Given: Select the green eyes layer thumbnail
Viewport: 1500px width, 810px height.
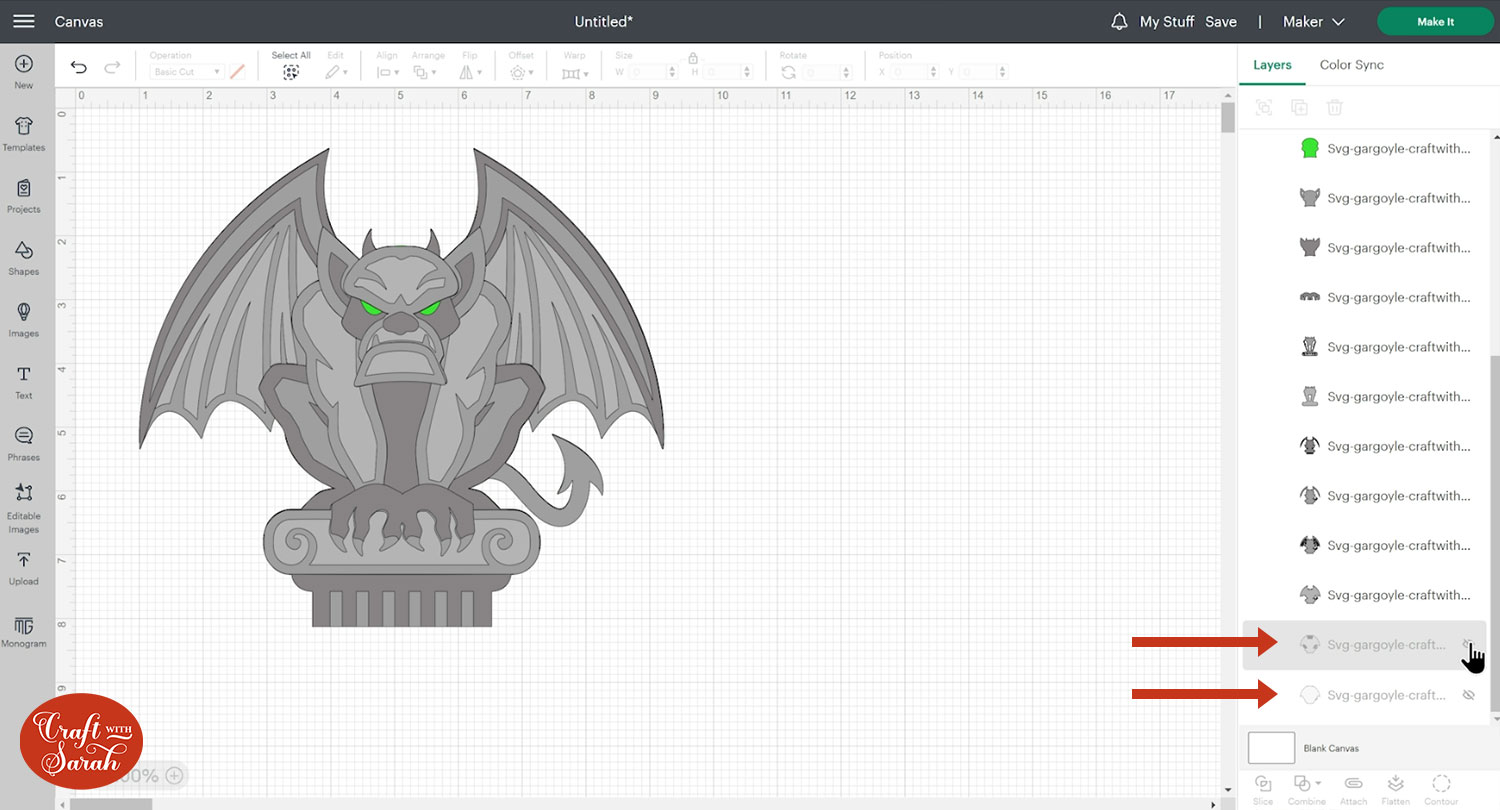Looking at the screenshot, I should point(1309,149).
